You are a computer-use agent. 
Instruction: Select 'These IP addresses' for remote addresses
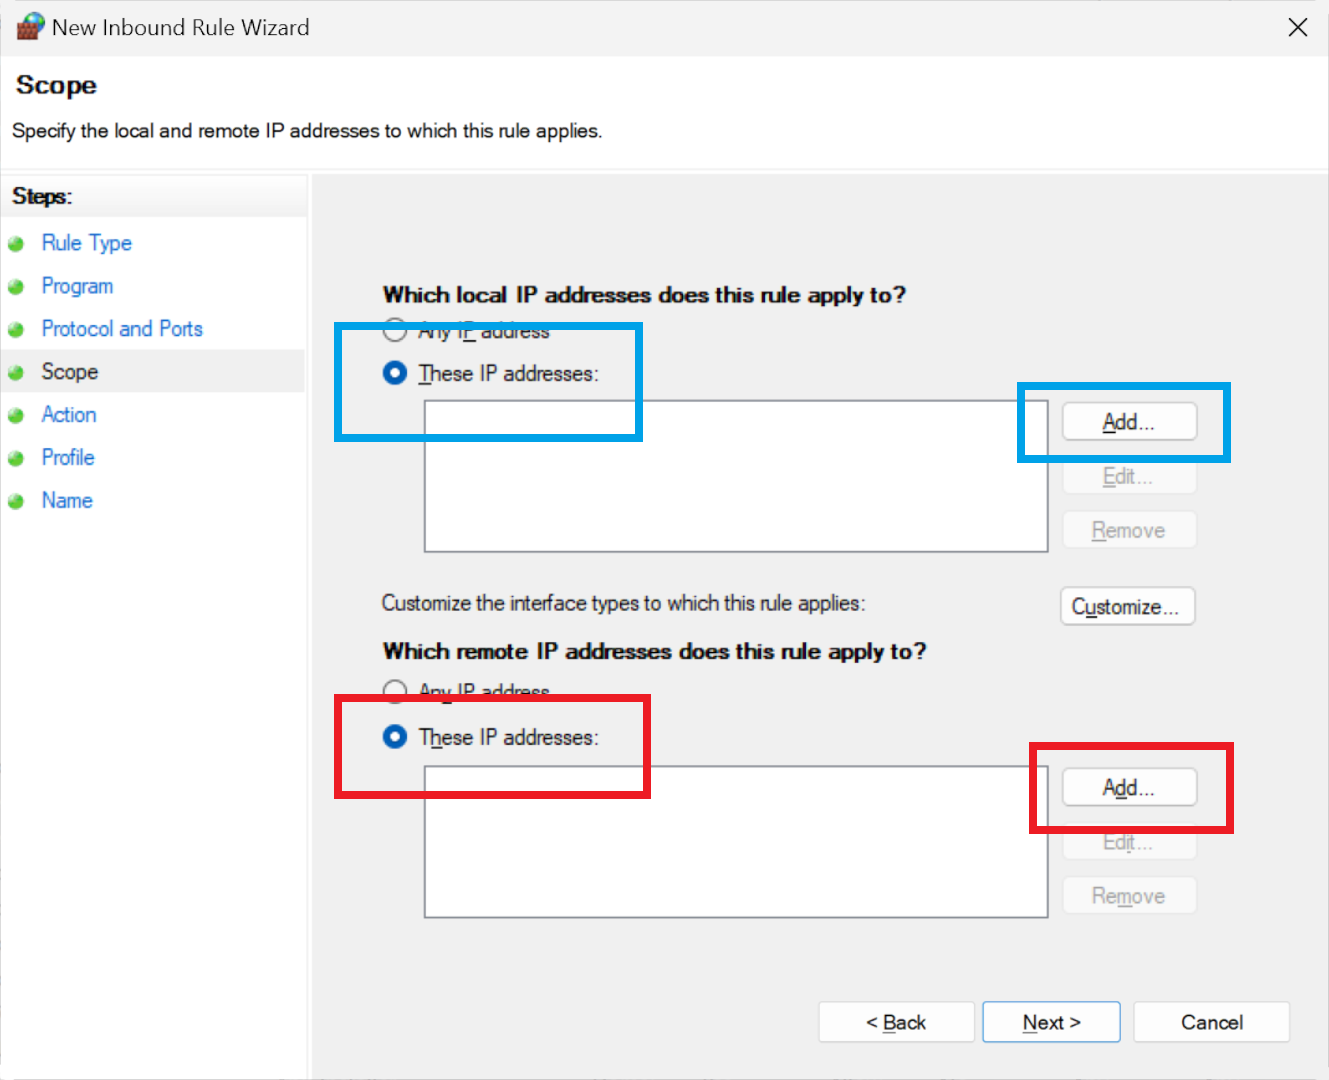(x=395, y=737)
